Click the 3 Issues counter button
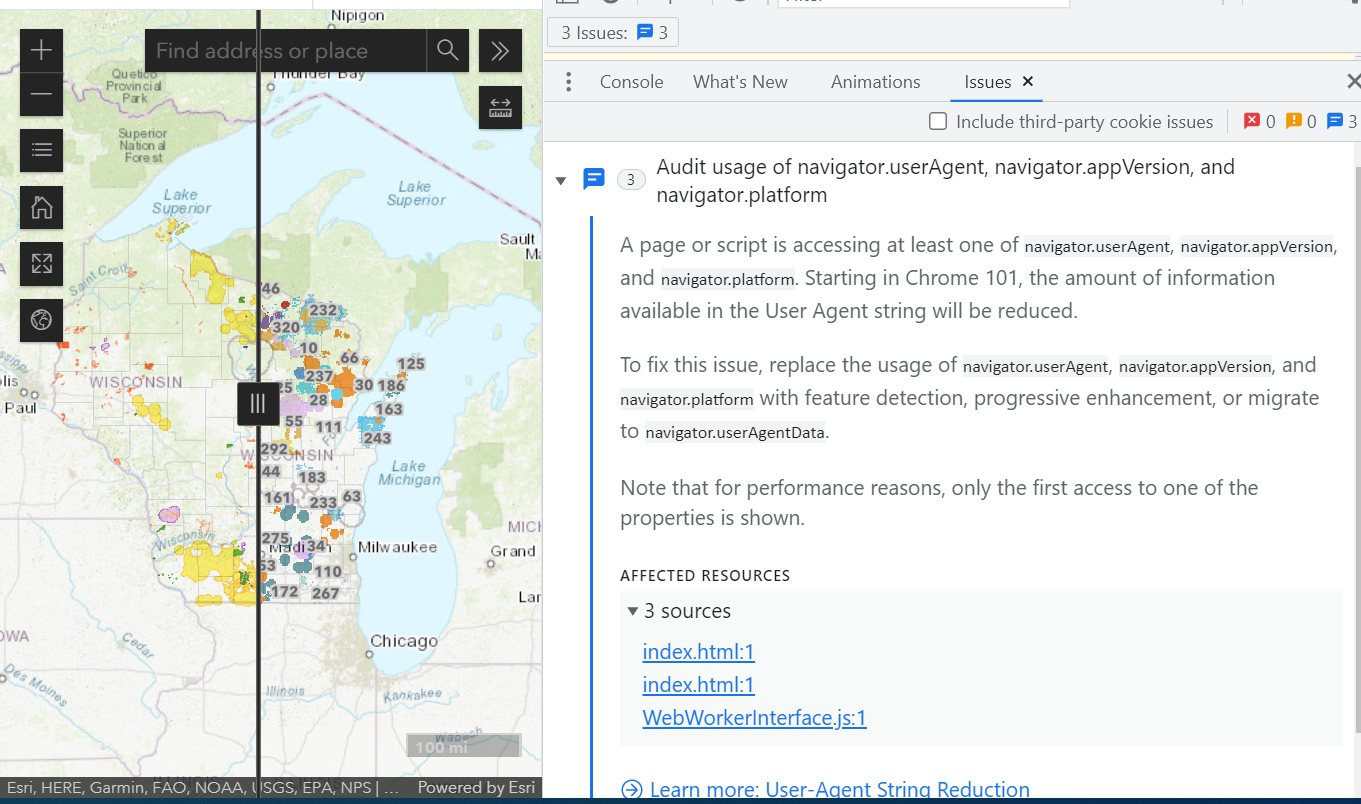The height and width of the screenshot is (804, 1361). [613, 33]
